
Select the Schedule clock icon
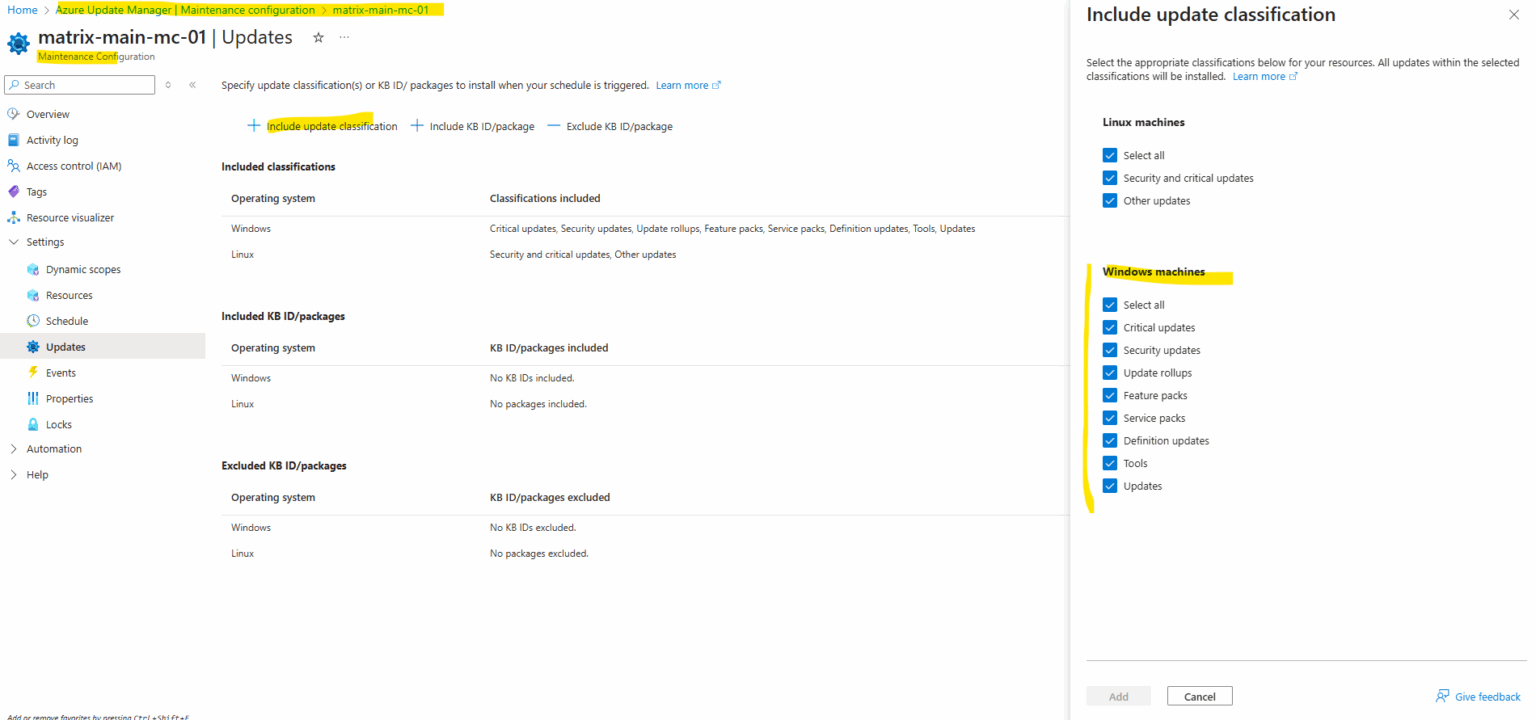pyautogui.click(x=31, y=320)
